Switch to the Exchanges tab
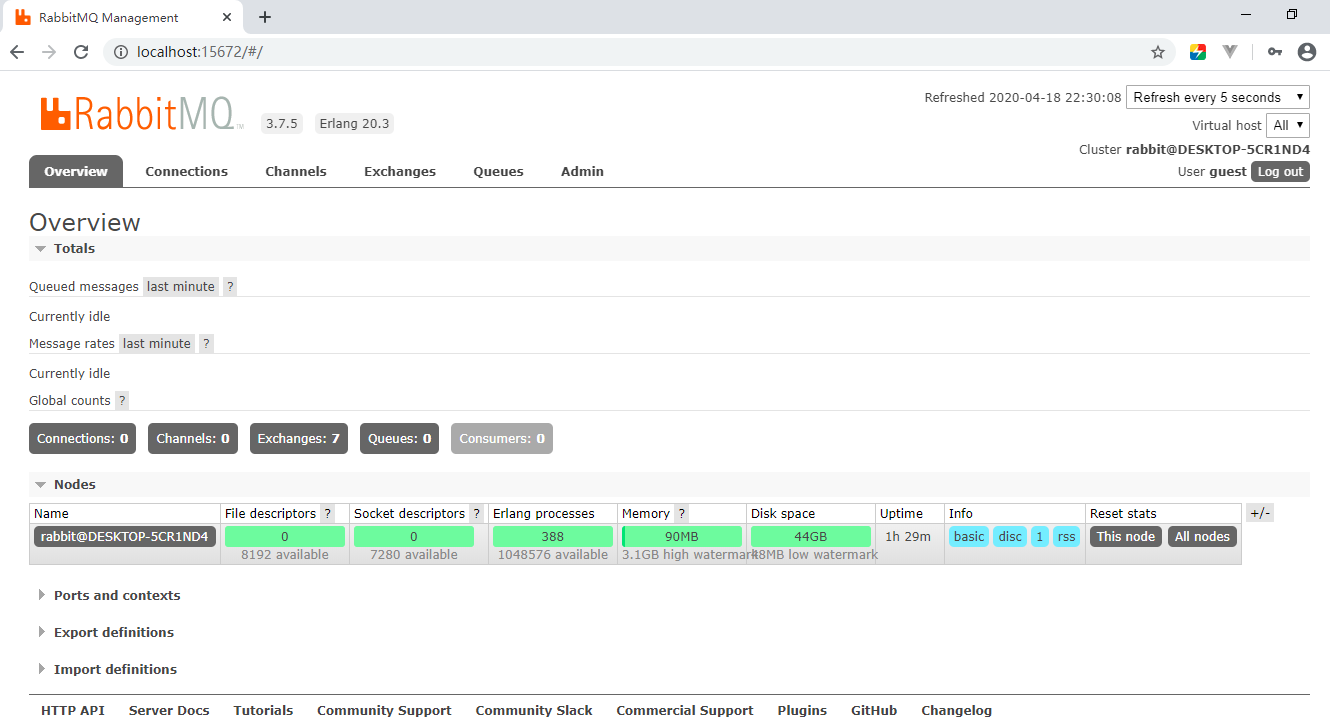 pyautogui.click(x=400, y=171)
